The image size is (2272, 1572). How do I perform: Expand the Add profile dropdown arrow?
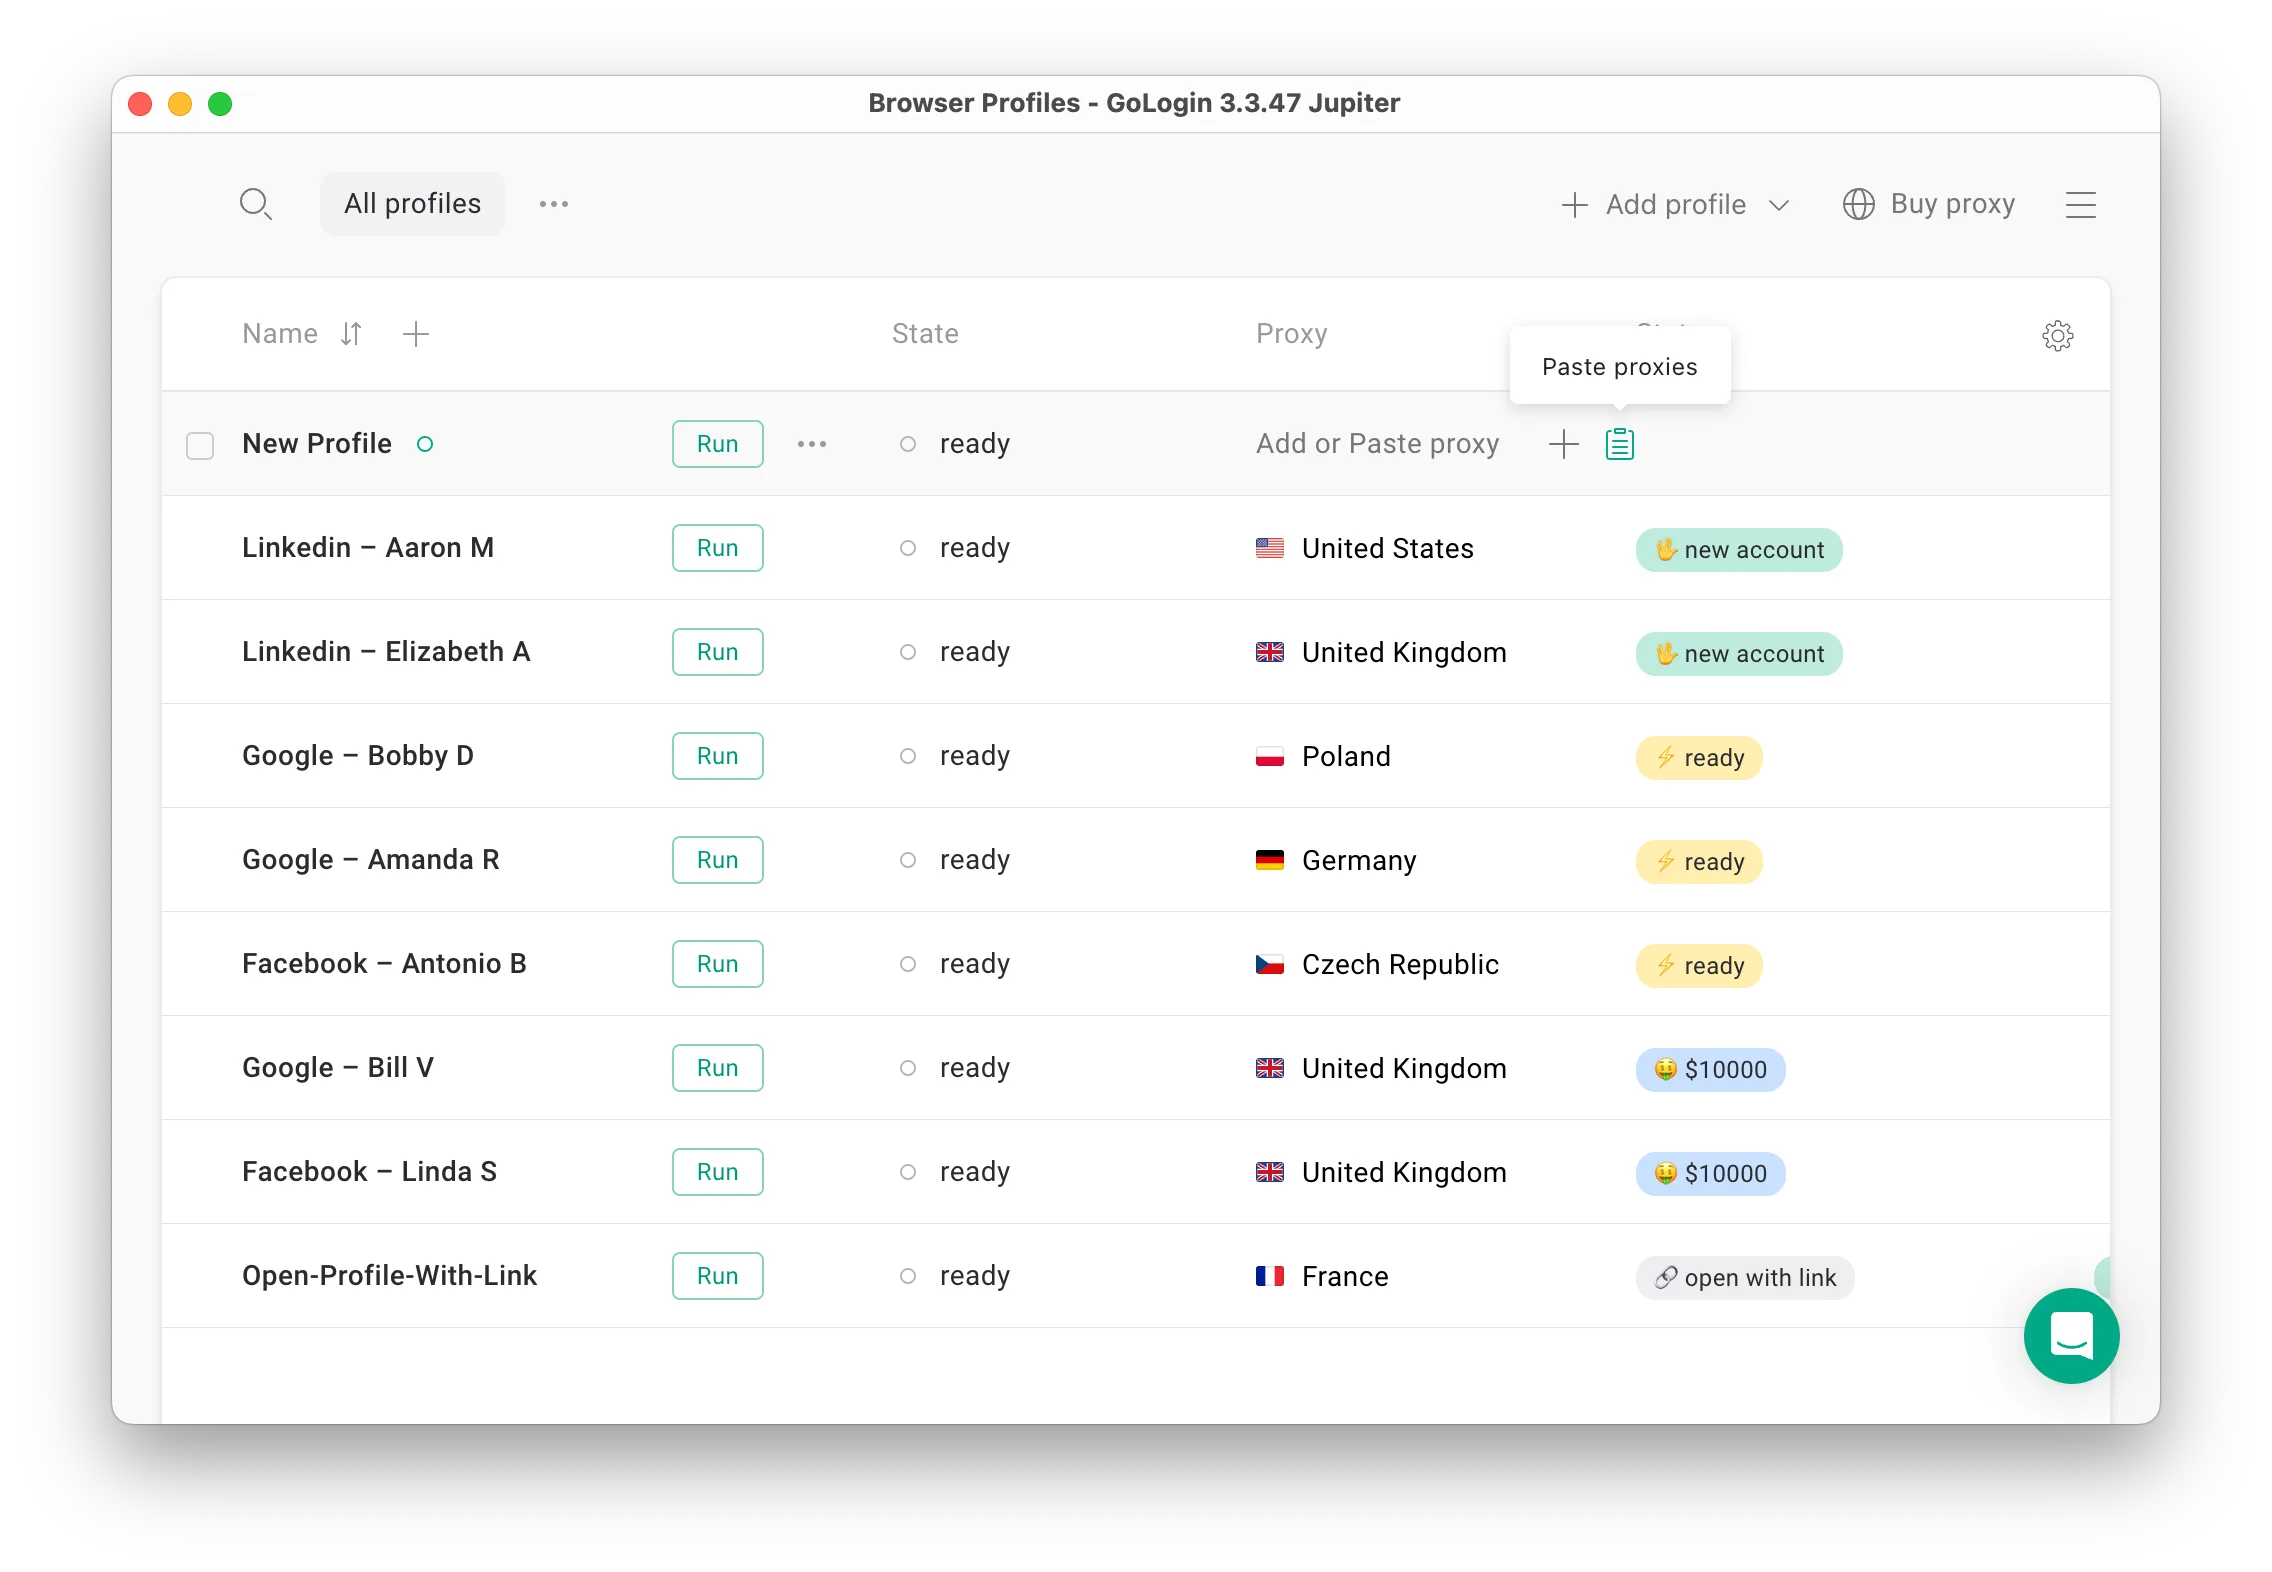[x=1779, y=205]
